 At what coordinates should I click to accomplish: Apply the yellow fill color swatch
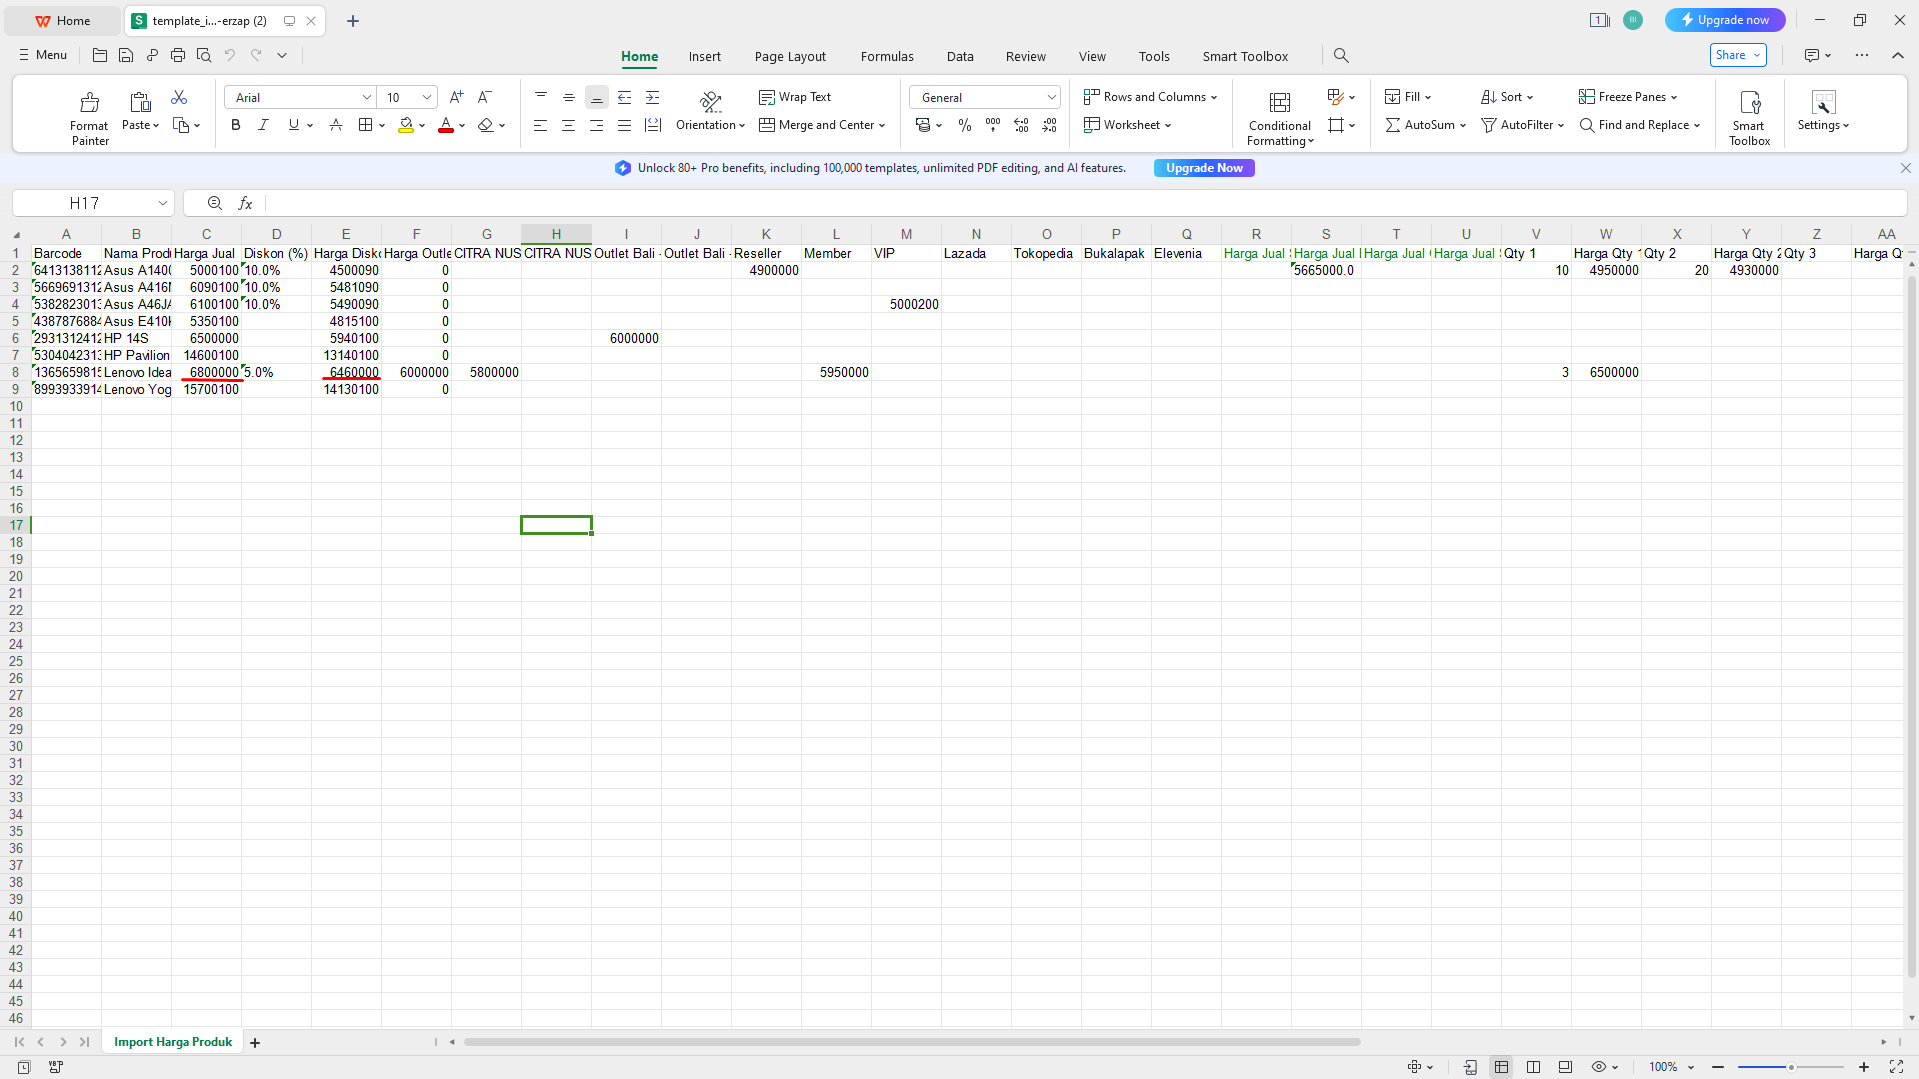click(406, 125)
